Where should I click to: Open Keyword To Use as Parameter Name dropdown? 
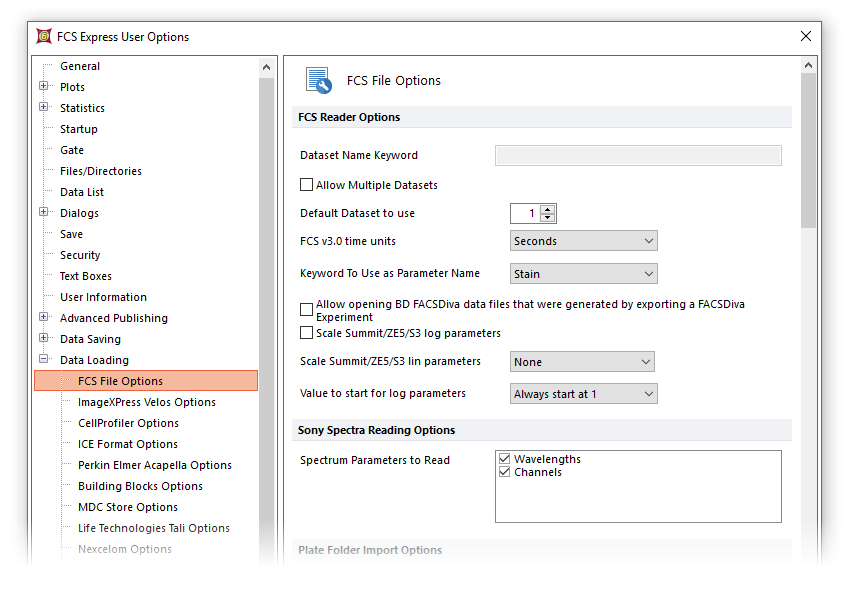(584, 274)
